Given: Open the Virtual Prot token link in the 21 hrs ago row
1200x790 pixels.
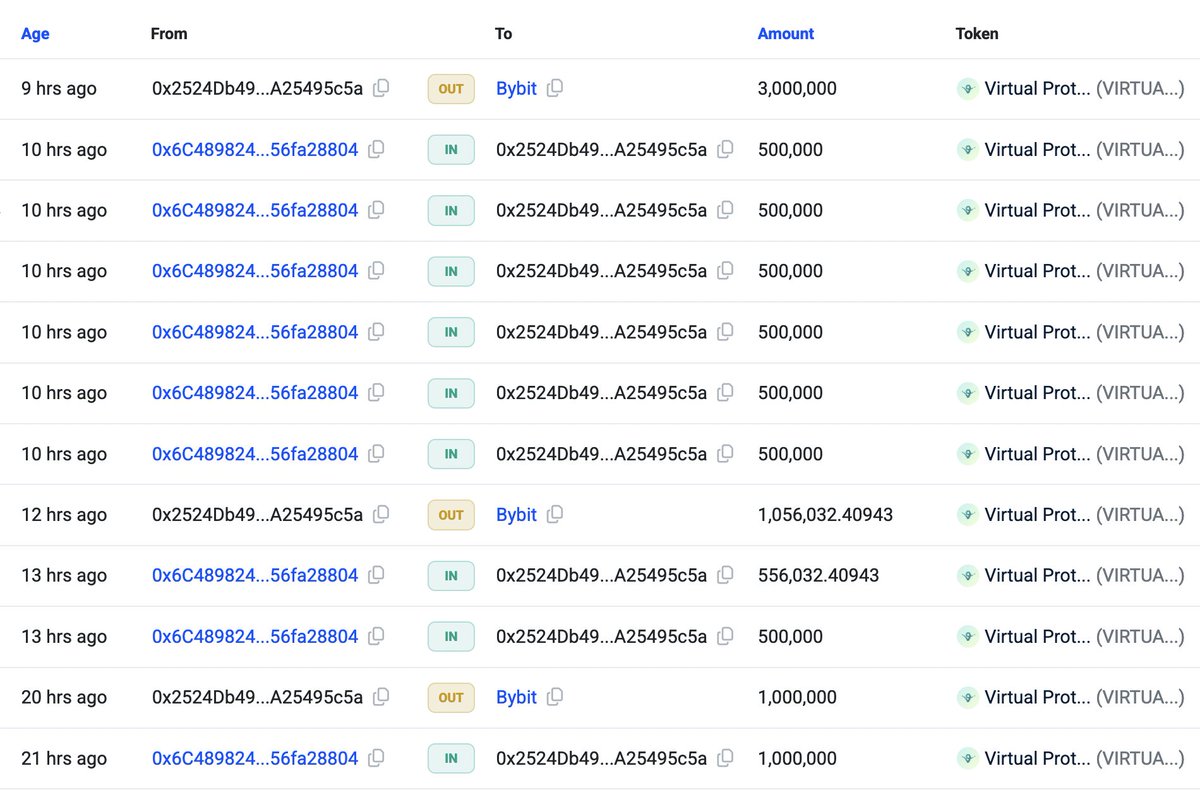Looking at the screenshot, I should tap(1038, 758).
